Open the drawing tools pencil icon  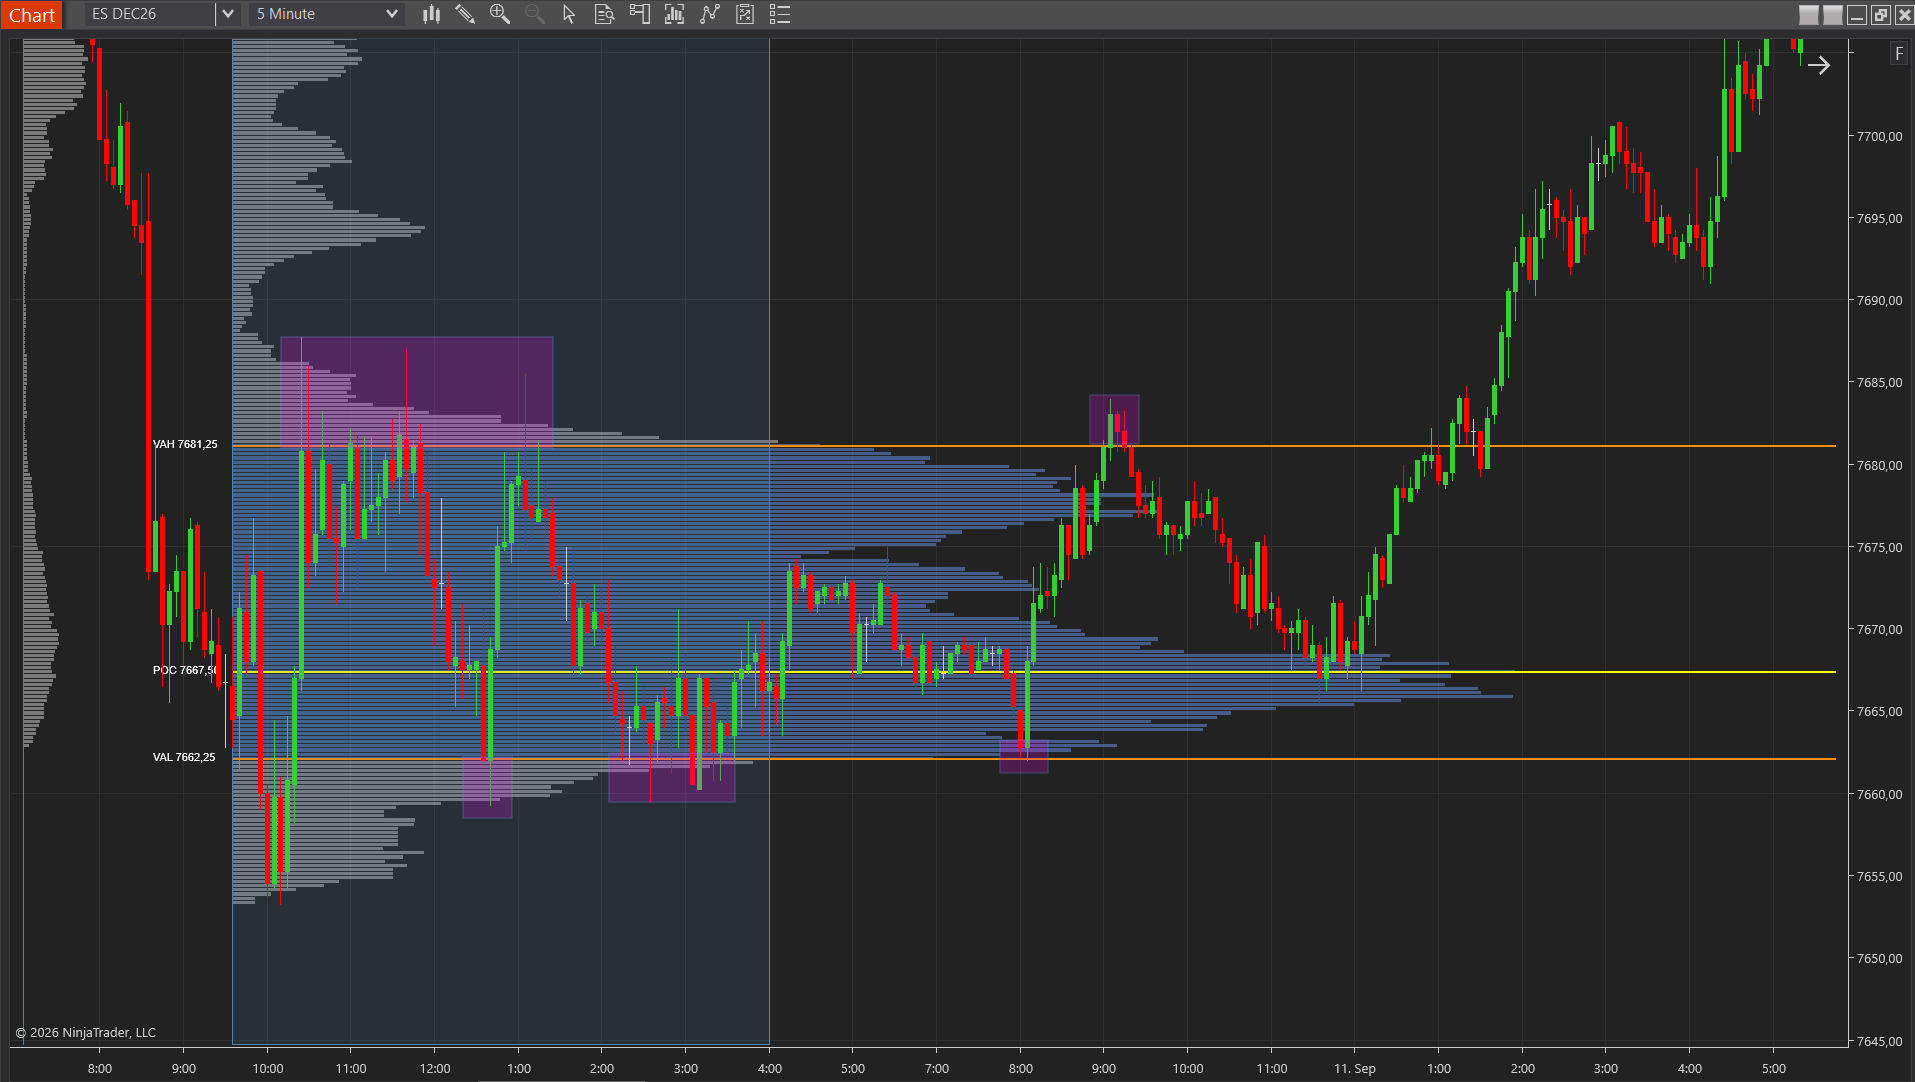(x=465, y=14)
